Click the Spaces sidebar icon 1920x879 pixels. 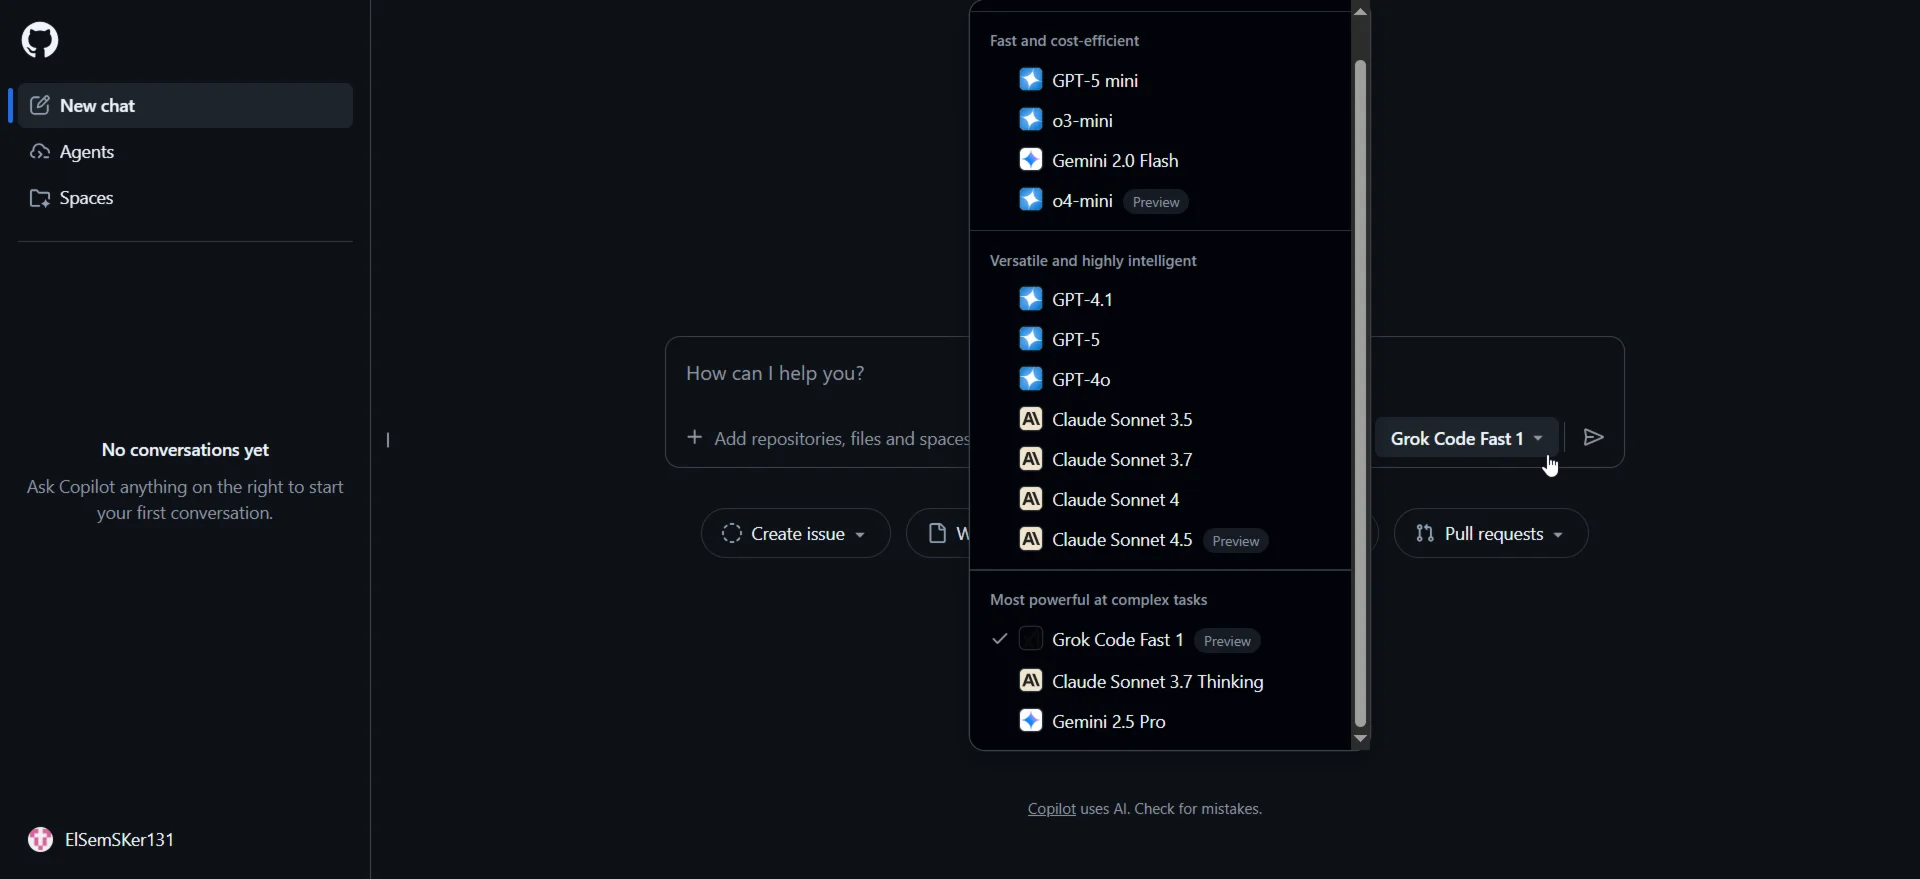pos(40,198)
